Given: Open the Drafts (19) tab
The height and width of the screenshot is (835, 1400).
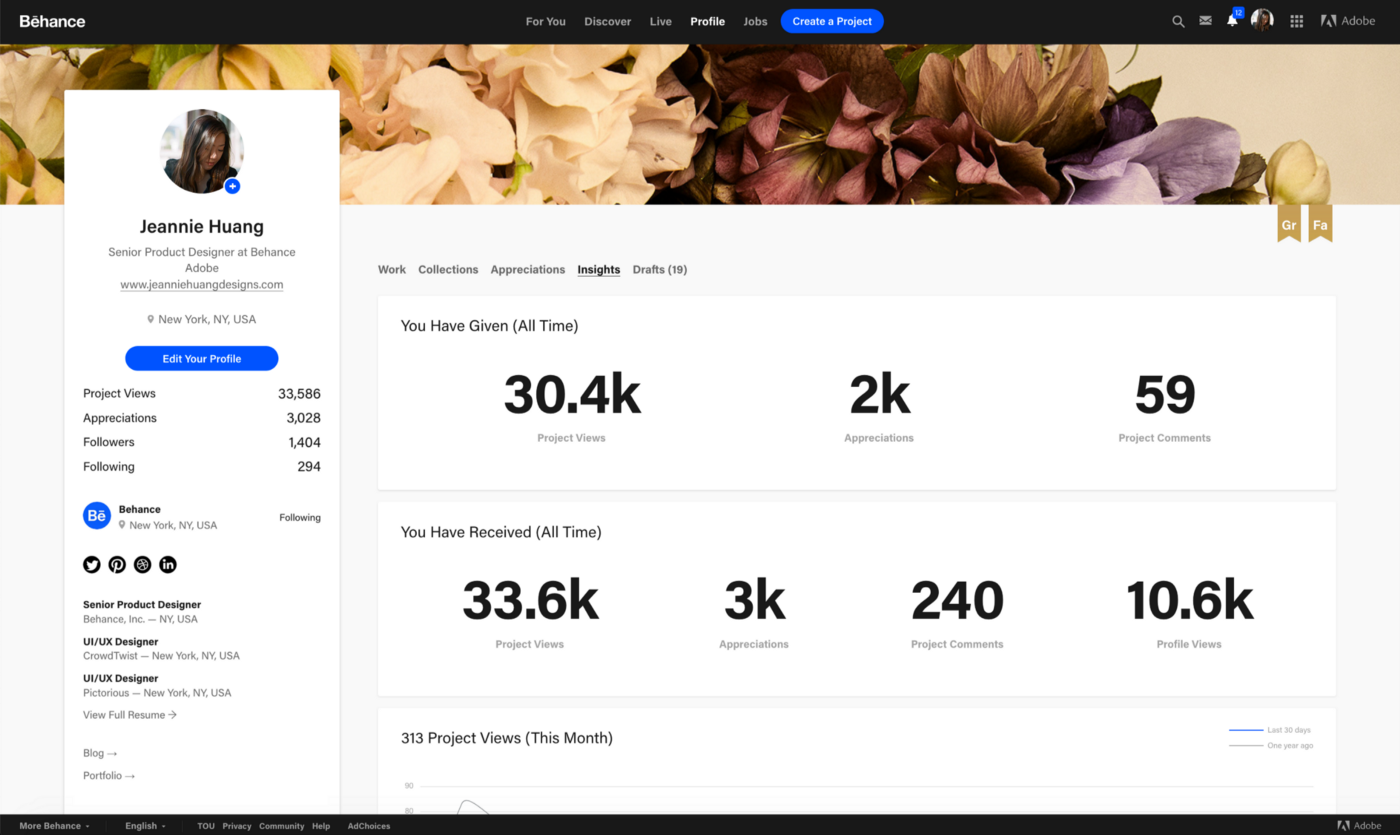Looking at the screenshot, I should point(659,270).
